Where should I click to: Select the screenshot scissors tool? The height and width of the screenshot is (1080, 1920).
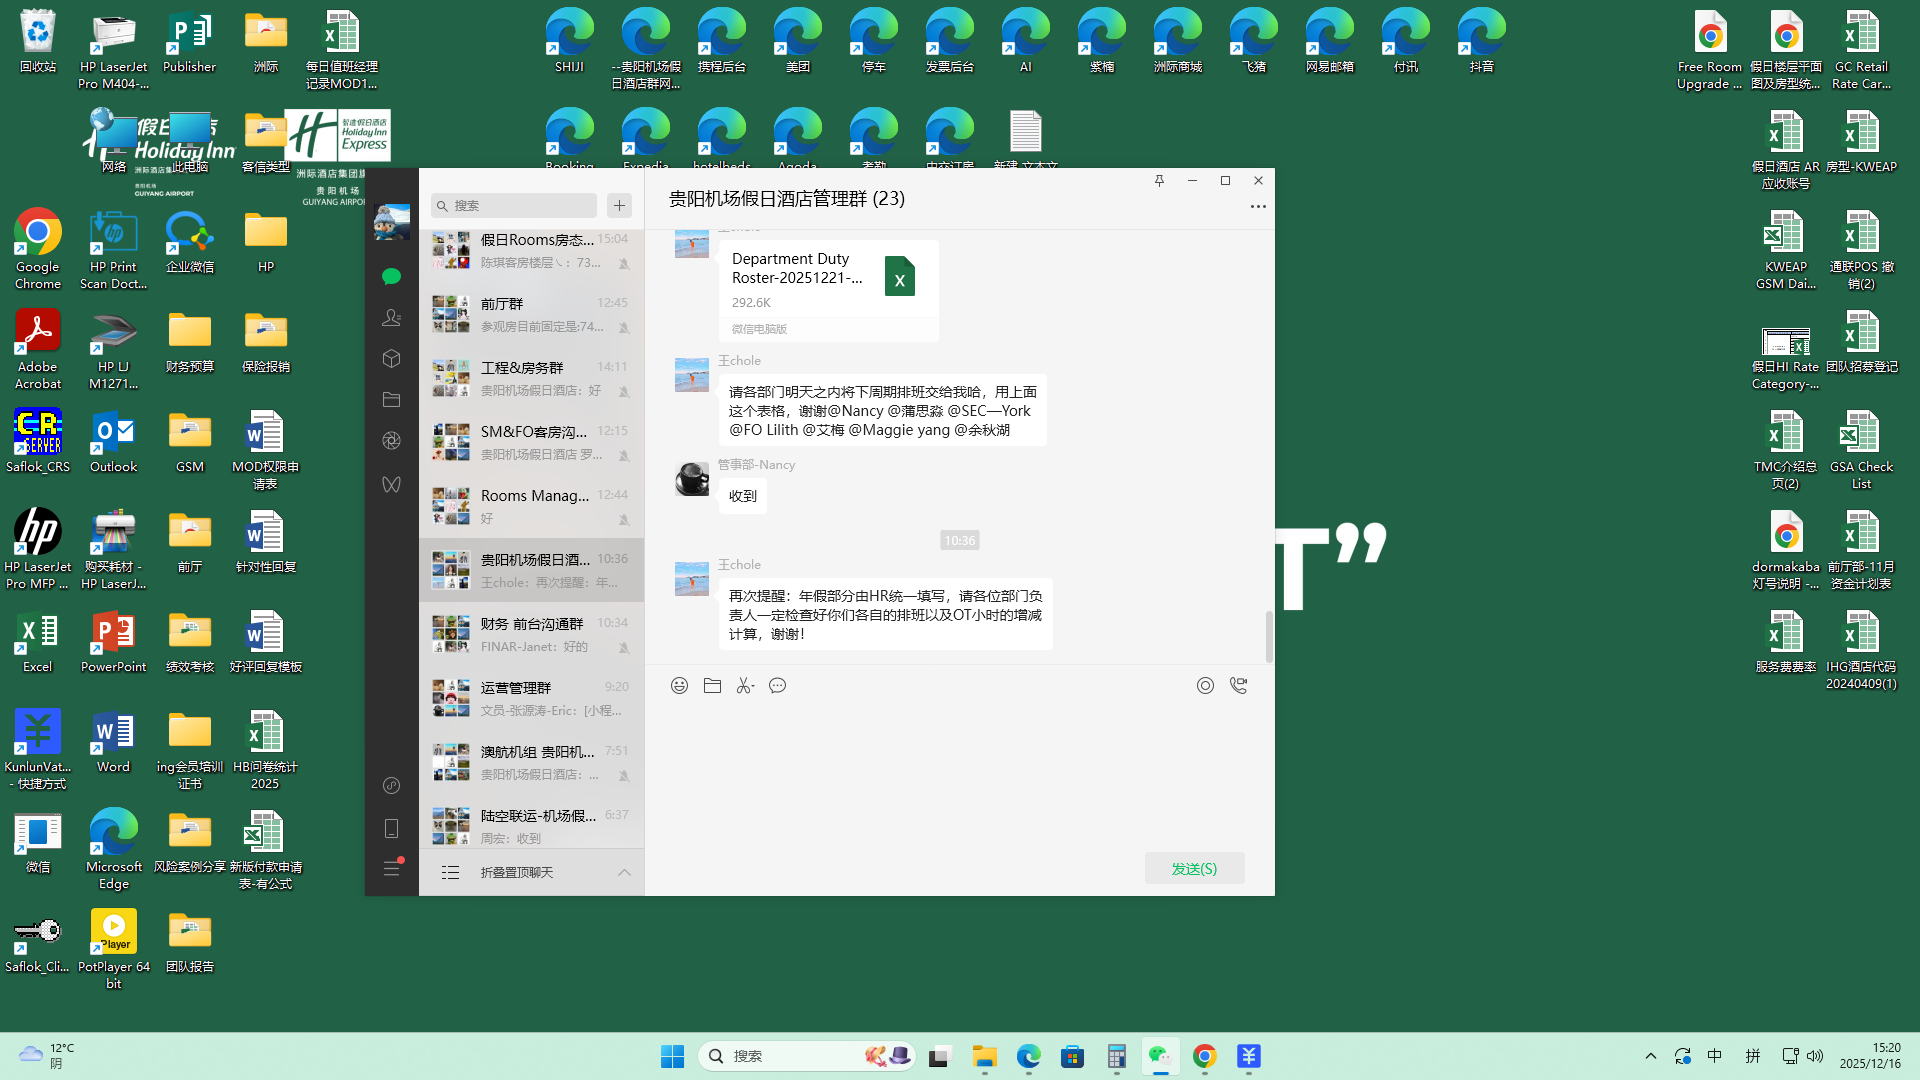tap(745, 686)
